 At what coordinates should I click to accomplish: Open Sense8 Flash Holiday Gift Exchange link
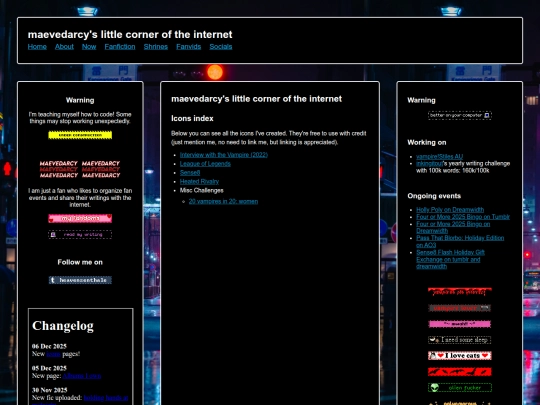450,259
